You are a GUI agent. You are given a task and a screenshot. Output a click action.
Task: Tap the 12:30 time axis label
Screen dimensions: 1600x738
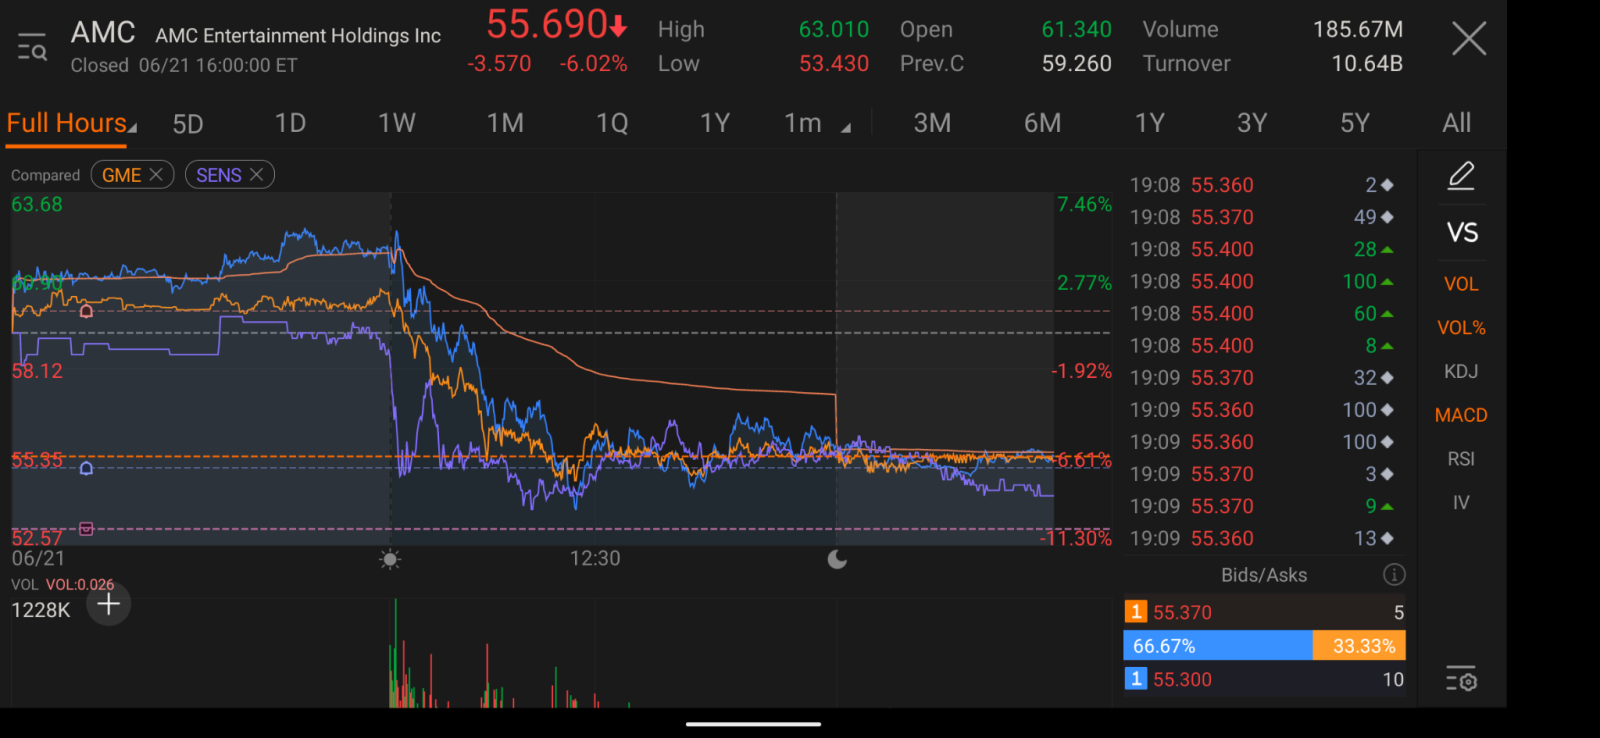(x=595, y=559)
